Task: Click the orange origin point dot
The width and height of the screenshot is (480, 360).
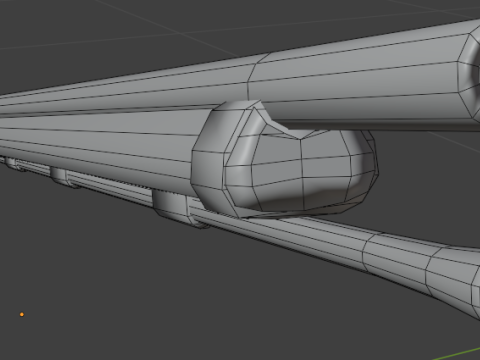Action: 22,314
